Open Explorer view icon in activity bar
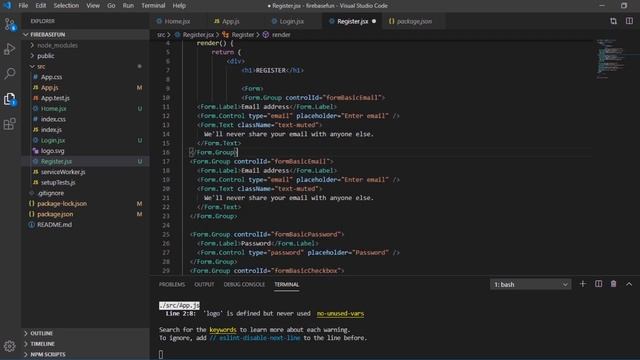The image size is (640, 360). (10, 99)
